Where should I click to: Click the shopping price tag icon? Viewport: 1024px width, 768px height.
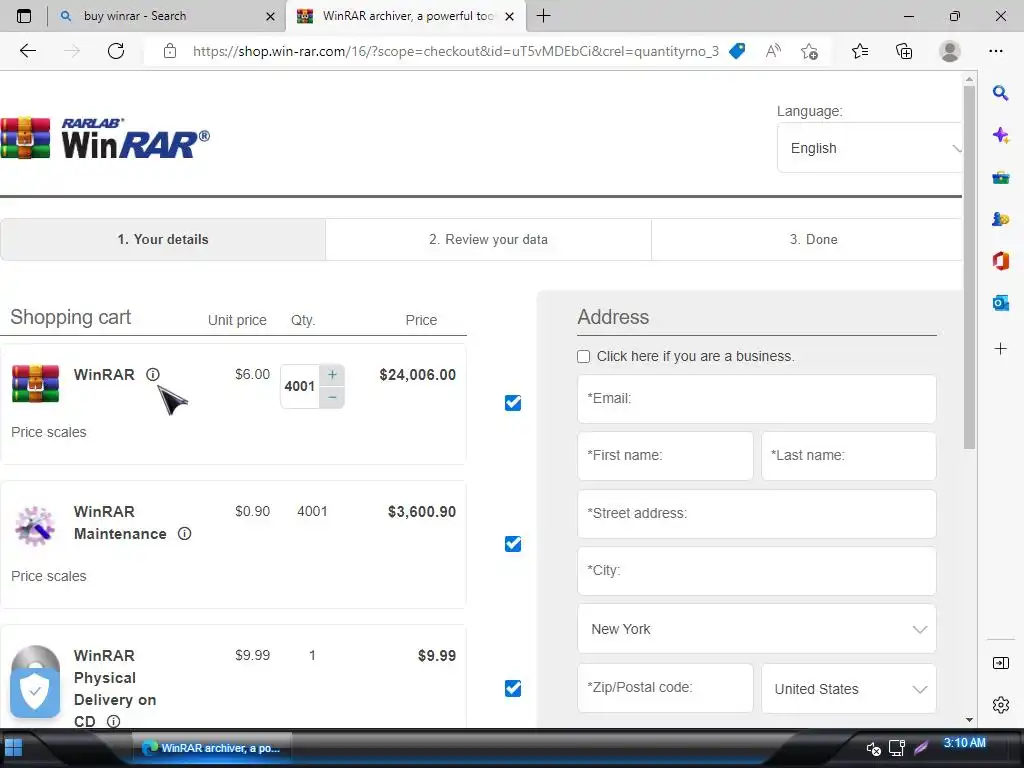737,51
